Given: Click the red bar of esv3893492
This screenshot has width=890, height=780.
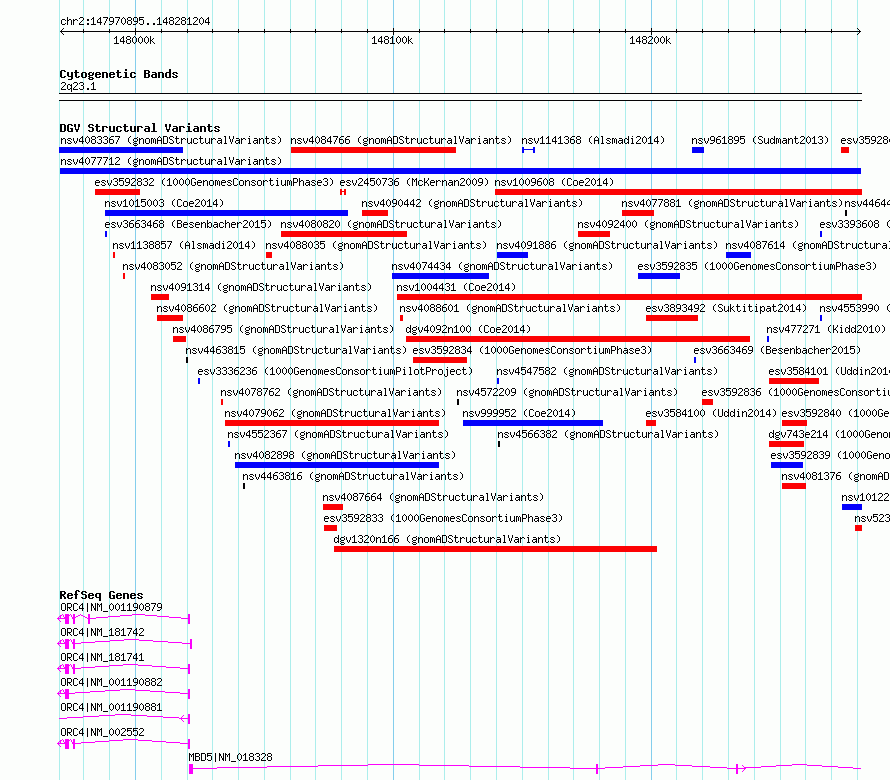Looking at the screenshot, I should (671, 318).
